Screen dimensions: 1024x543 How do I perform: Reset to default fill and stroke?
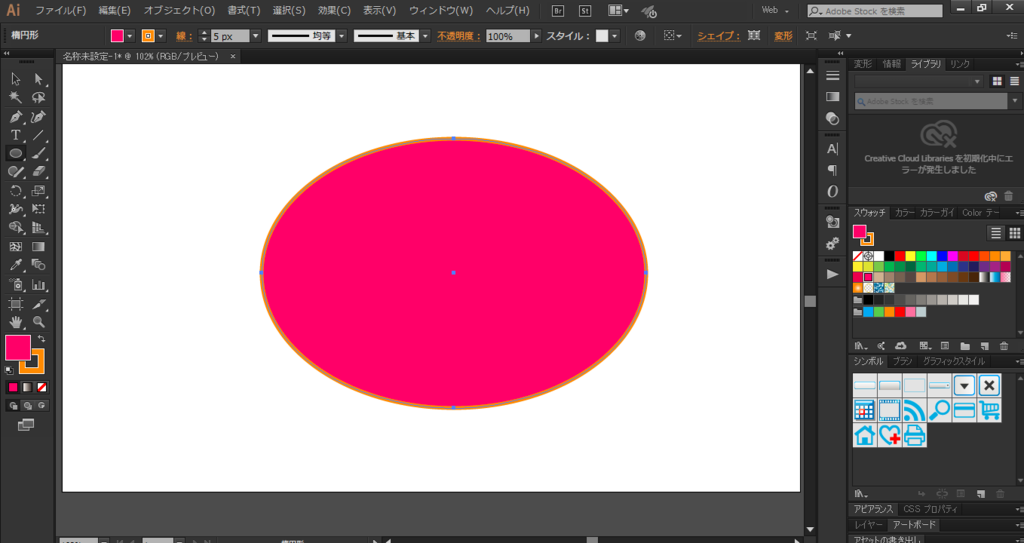(9, 370)
